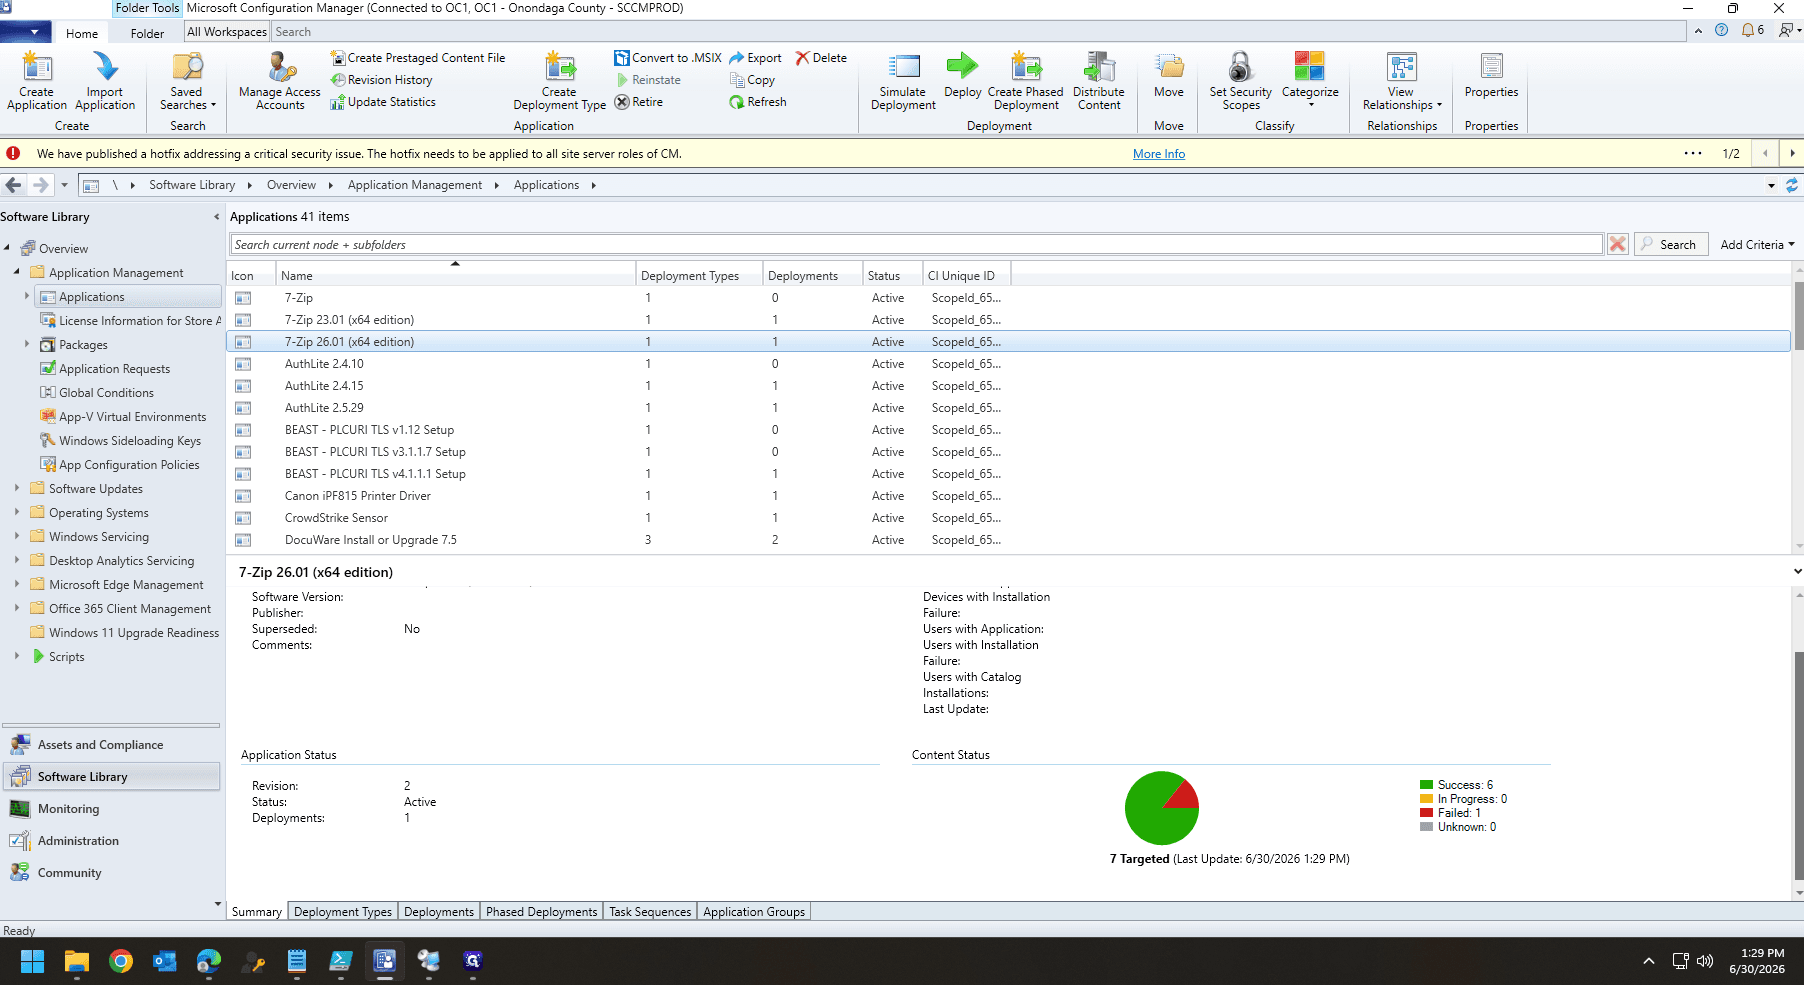1804x985 pixels.
Task: Click the green Success legend swatch
Action: (x=1426, y=785)
